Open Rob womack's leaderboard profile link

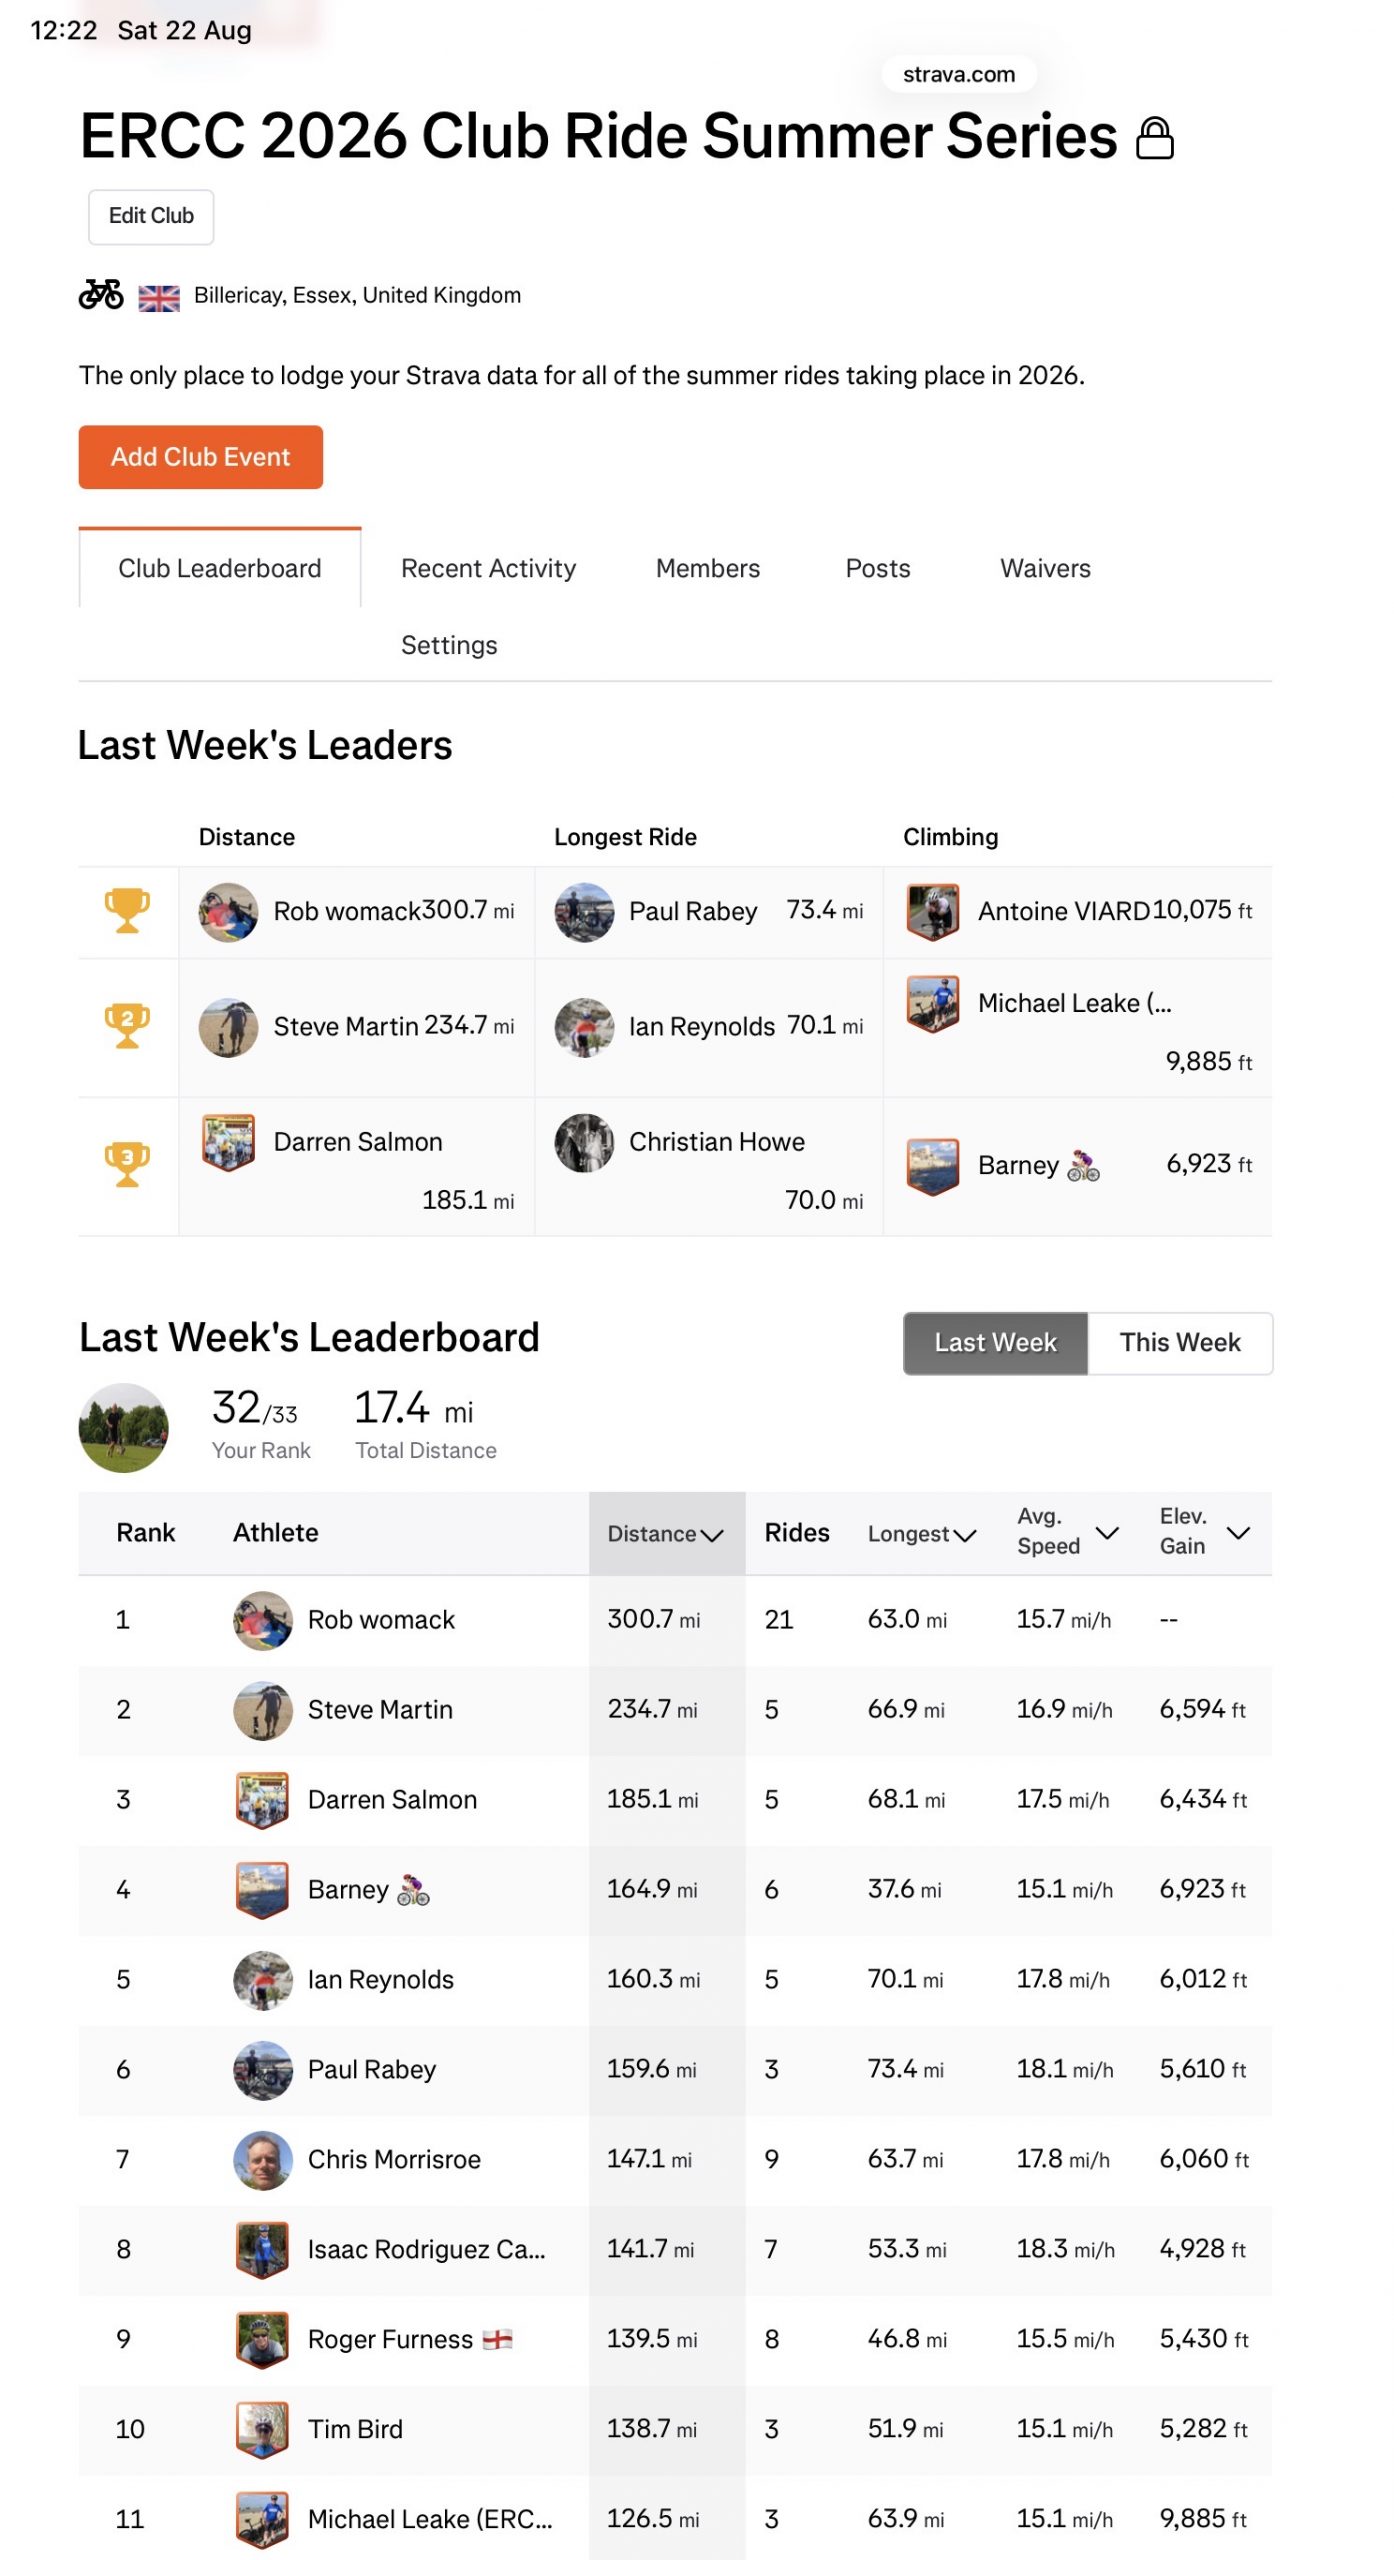coord(381,1619)
